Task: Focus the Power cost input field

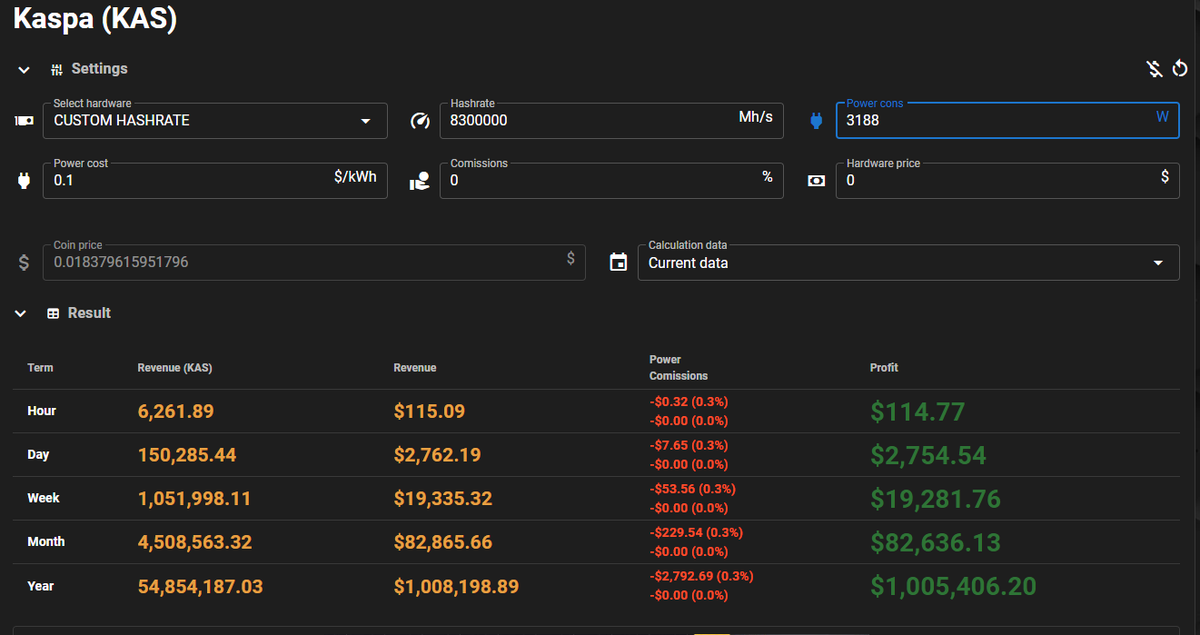Action: (x=215, y=181)
